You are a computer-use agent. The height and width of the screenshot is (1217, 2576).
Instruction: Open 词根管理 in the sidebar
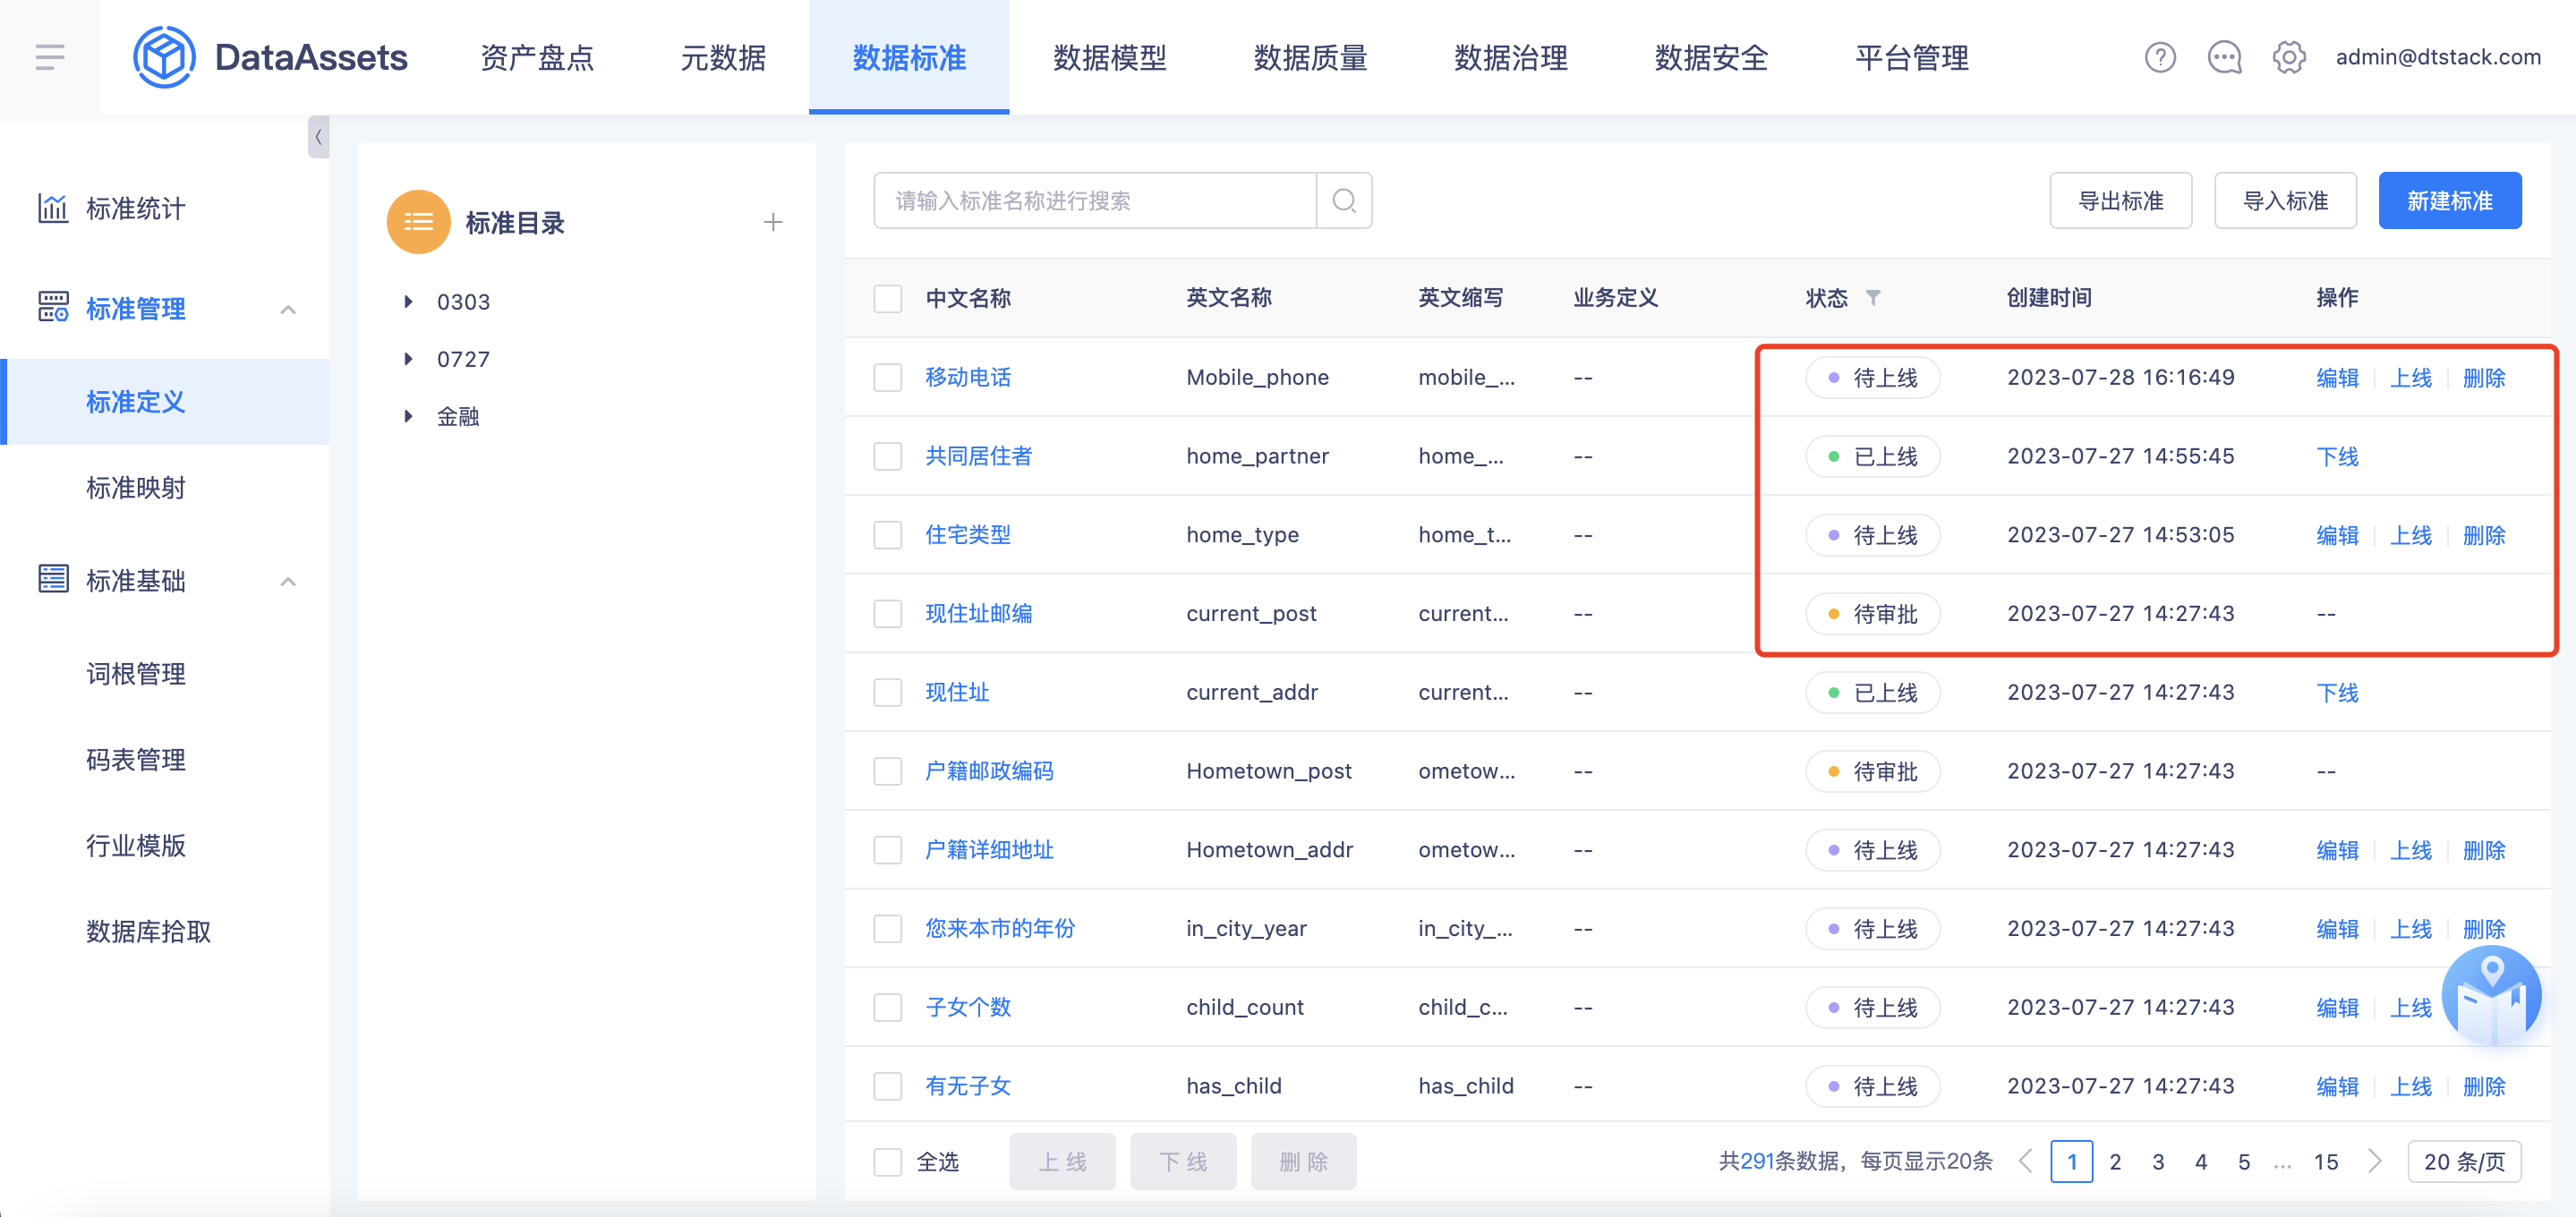136,673
